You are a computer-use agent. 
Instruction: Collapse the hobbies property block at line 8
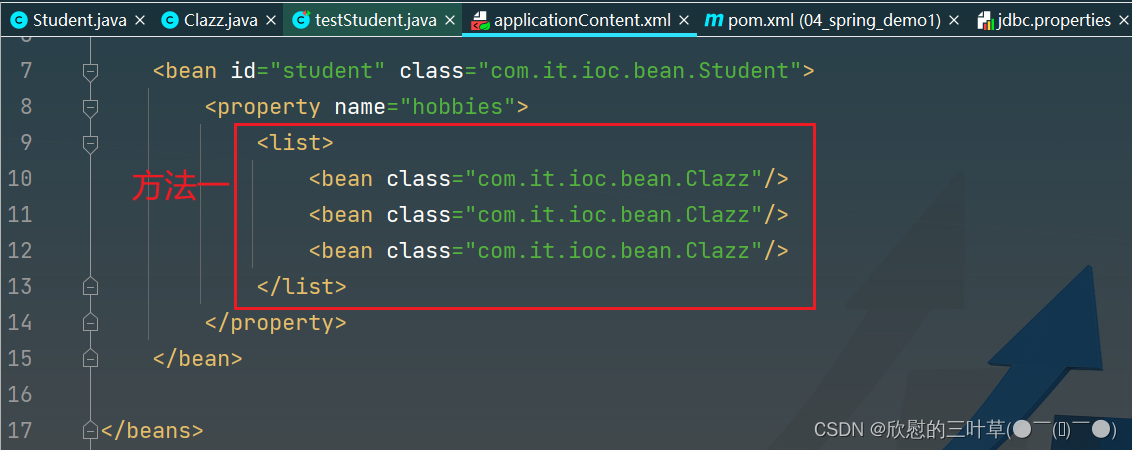point(91,107)
